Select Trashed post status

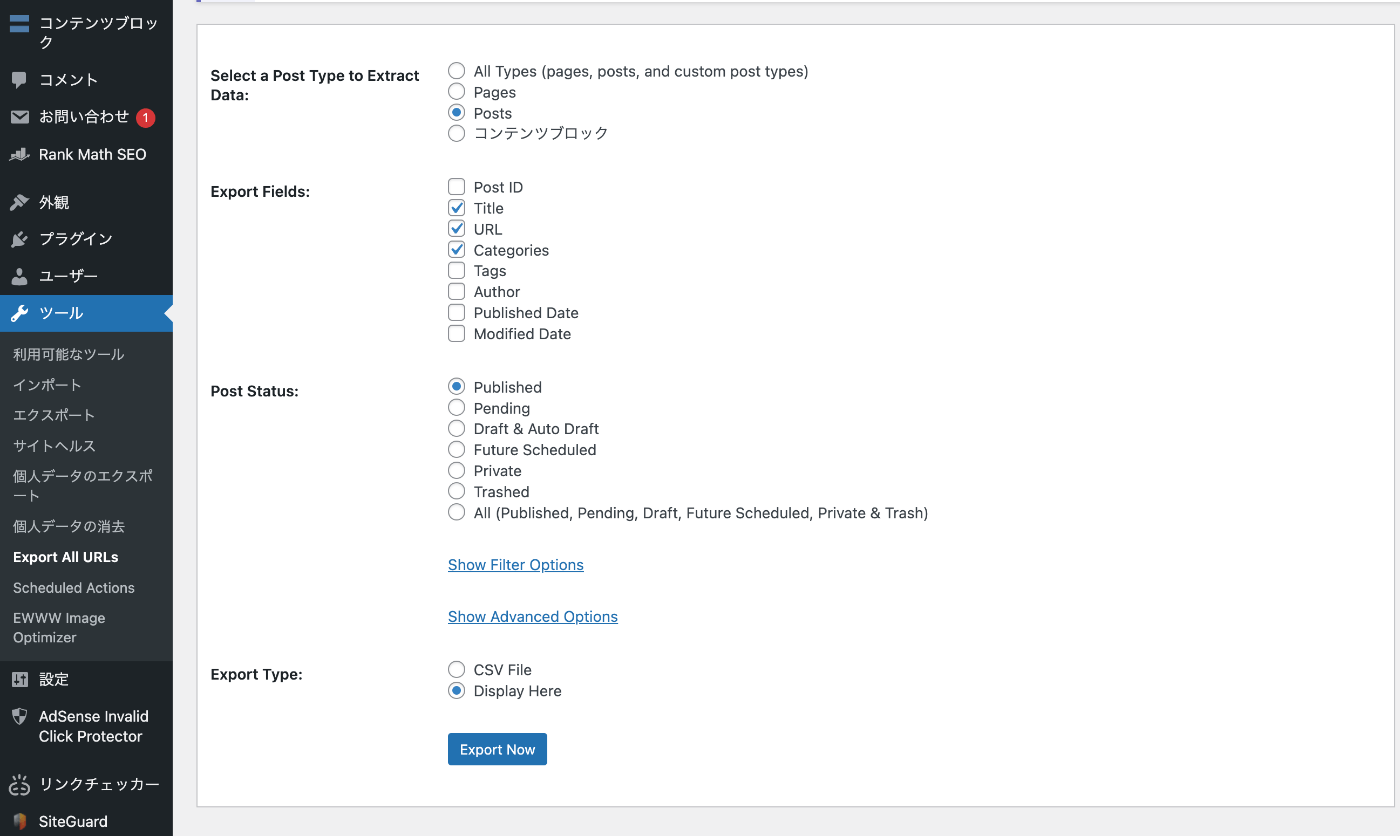tap(457, 492)
